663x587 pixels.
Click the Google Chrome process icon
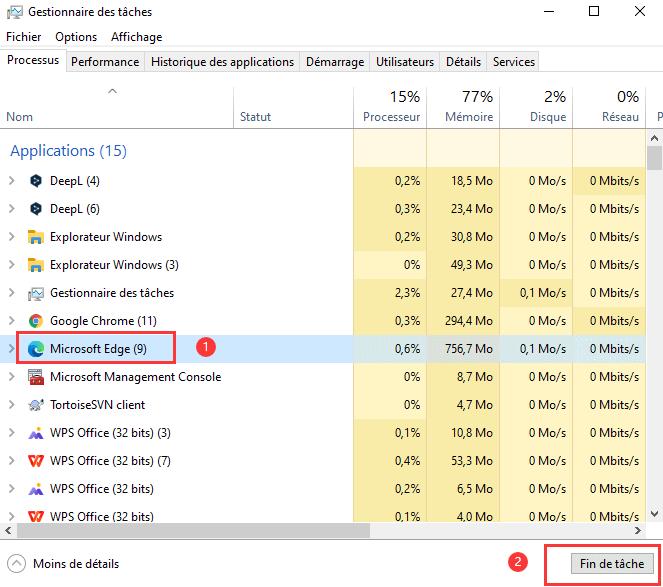[36, 321]
